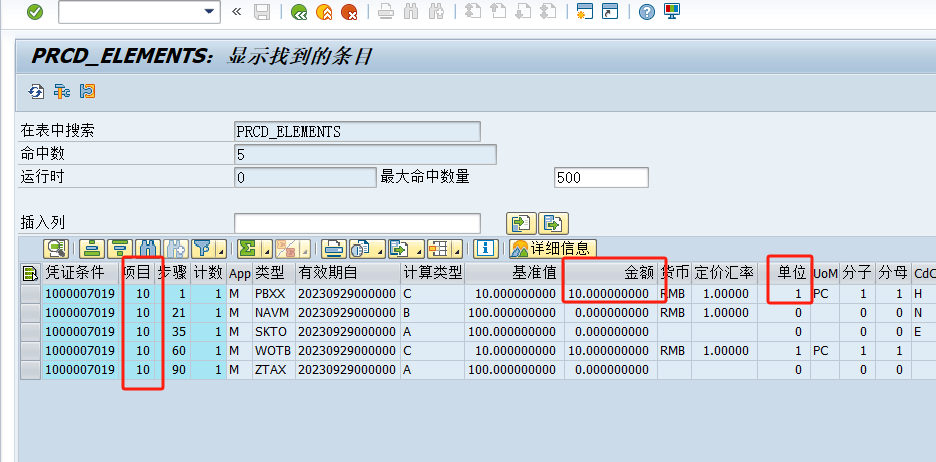Click ALV Find Next icon

[x=176, y=248]
